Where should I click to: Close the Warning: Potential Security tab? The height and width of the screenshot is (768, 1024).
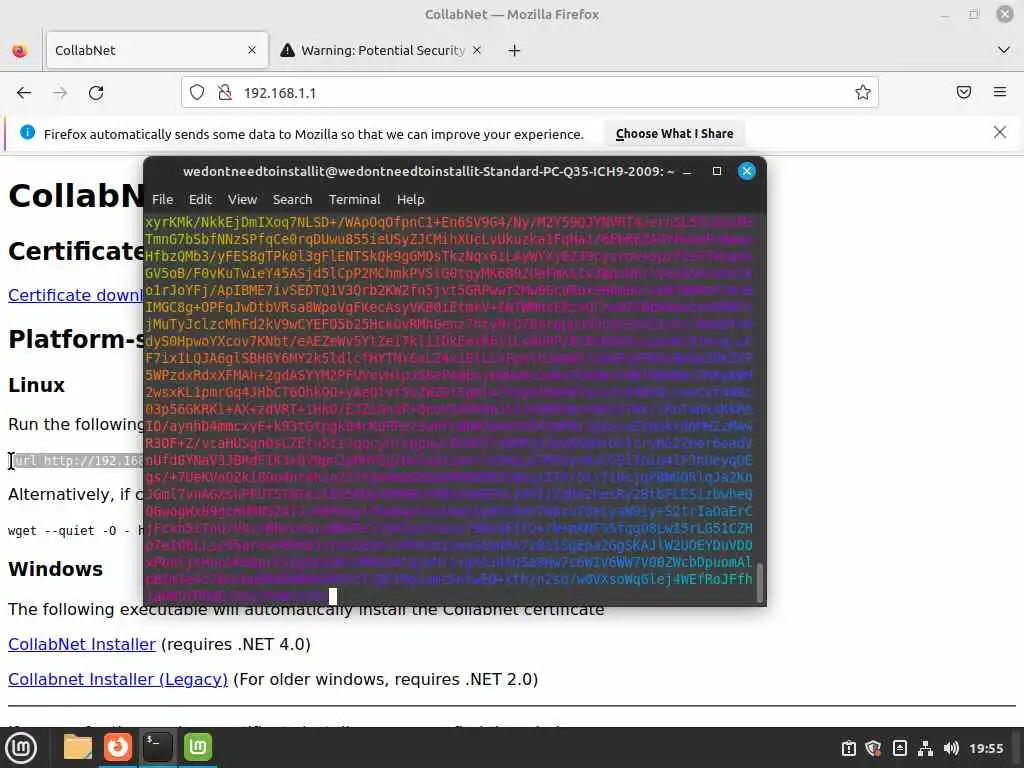(x=477, y=50)
